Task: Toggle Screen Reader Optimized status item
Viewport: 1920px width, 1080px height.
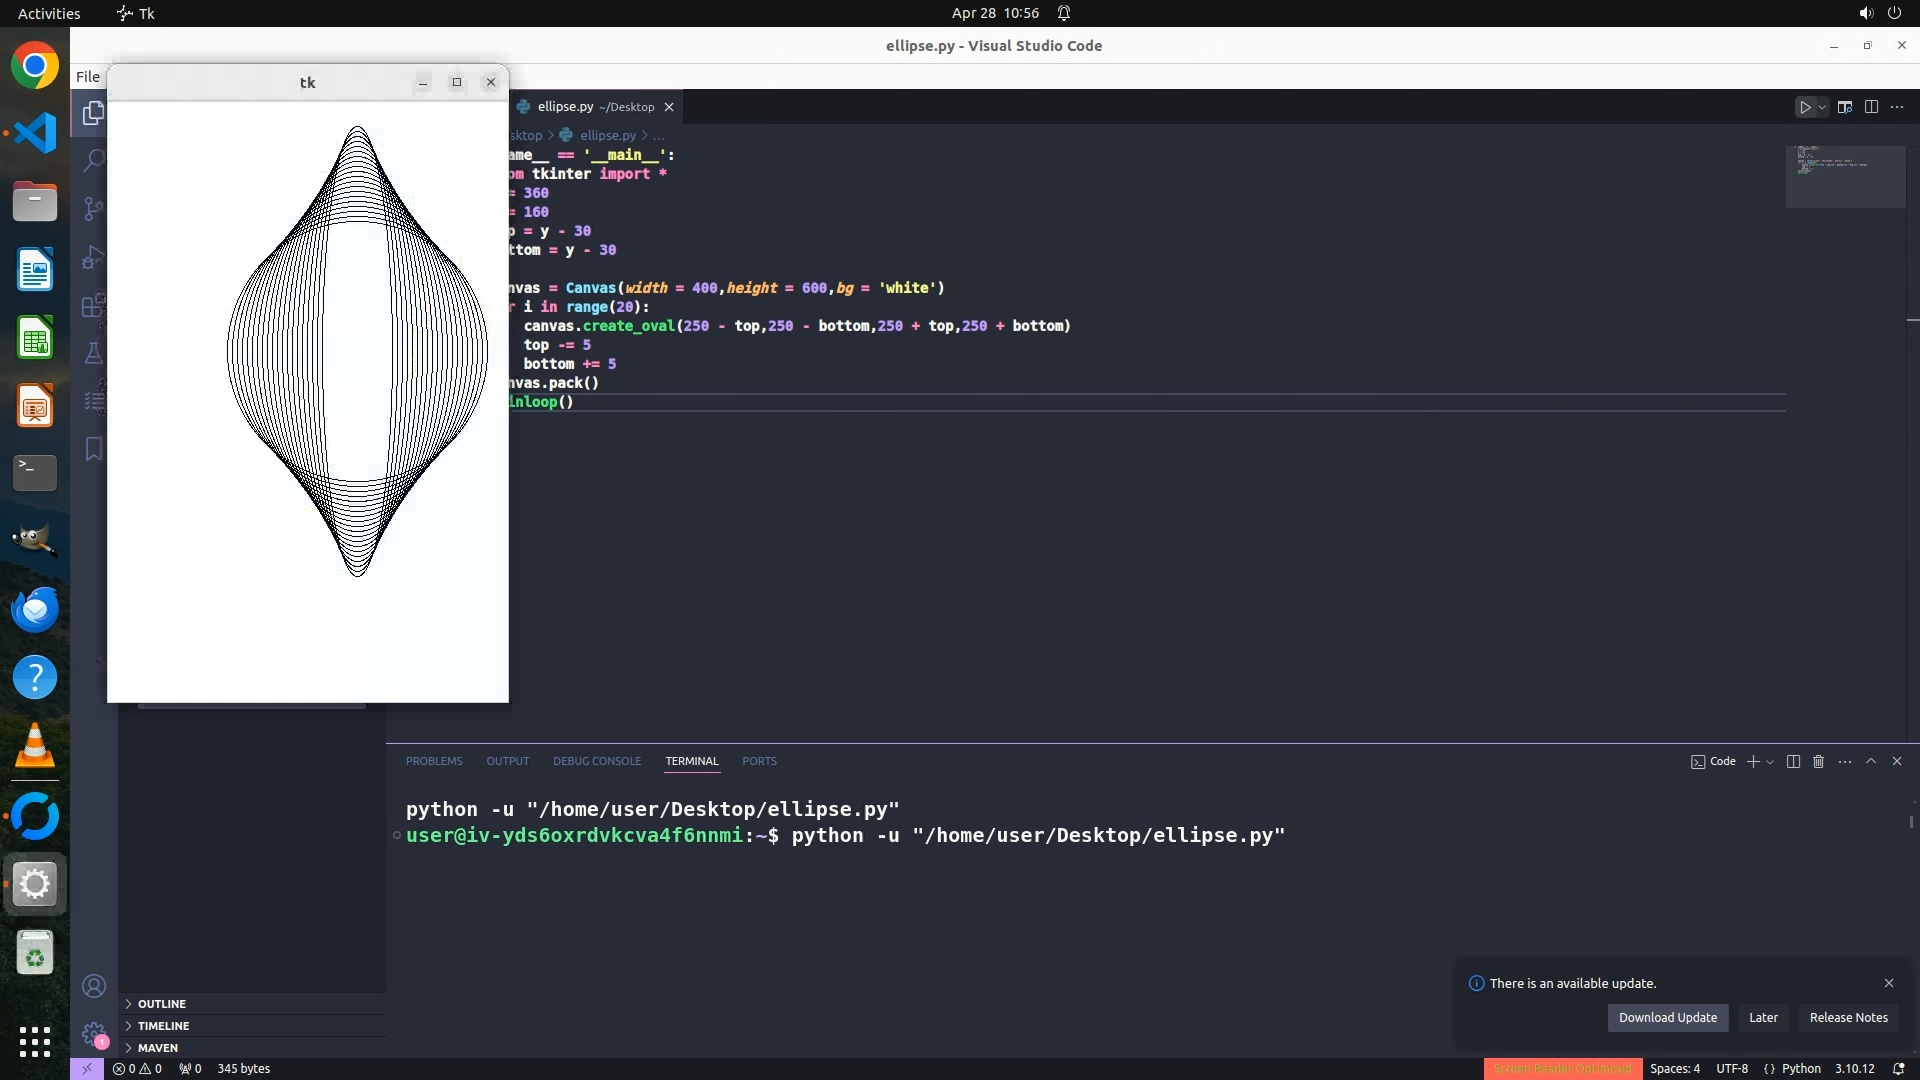Action: [x=1562, y=1068]
